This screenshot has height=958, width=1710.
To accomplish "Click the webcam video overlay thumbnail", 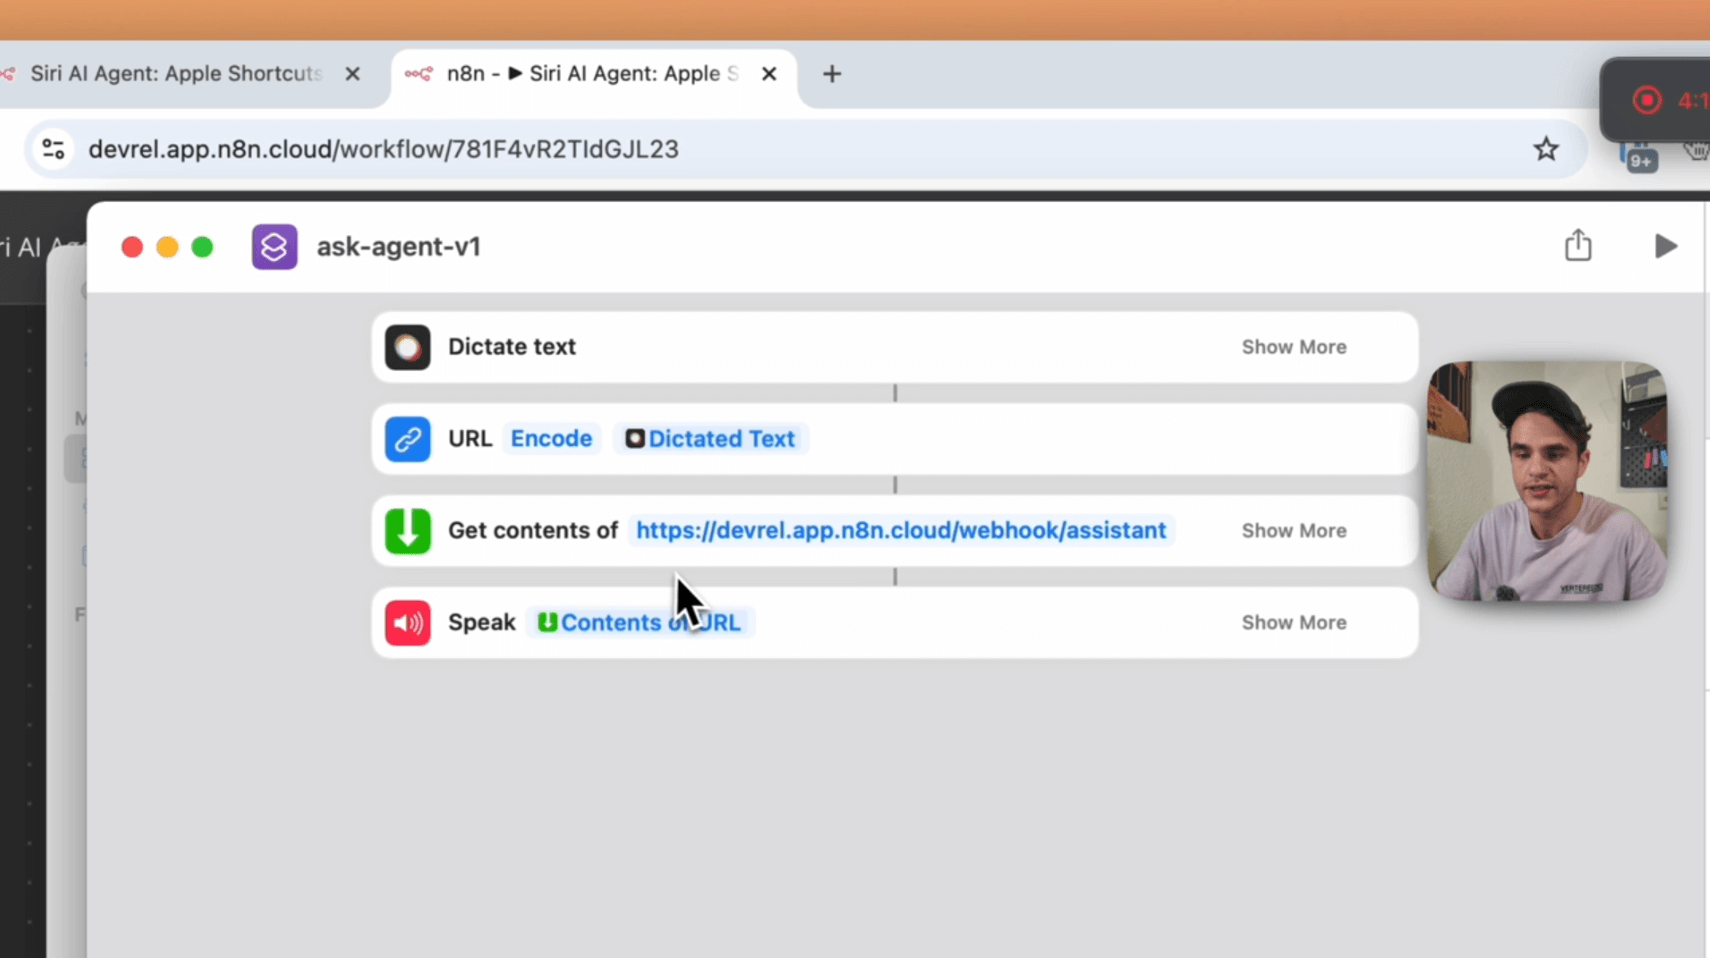I will pyautogui.click(x=1547, y=481).
